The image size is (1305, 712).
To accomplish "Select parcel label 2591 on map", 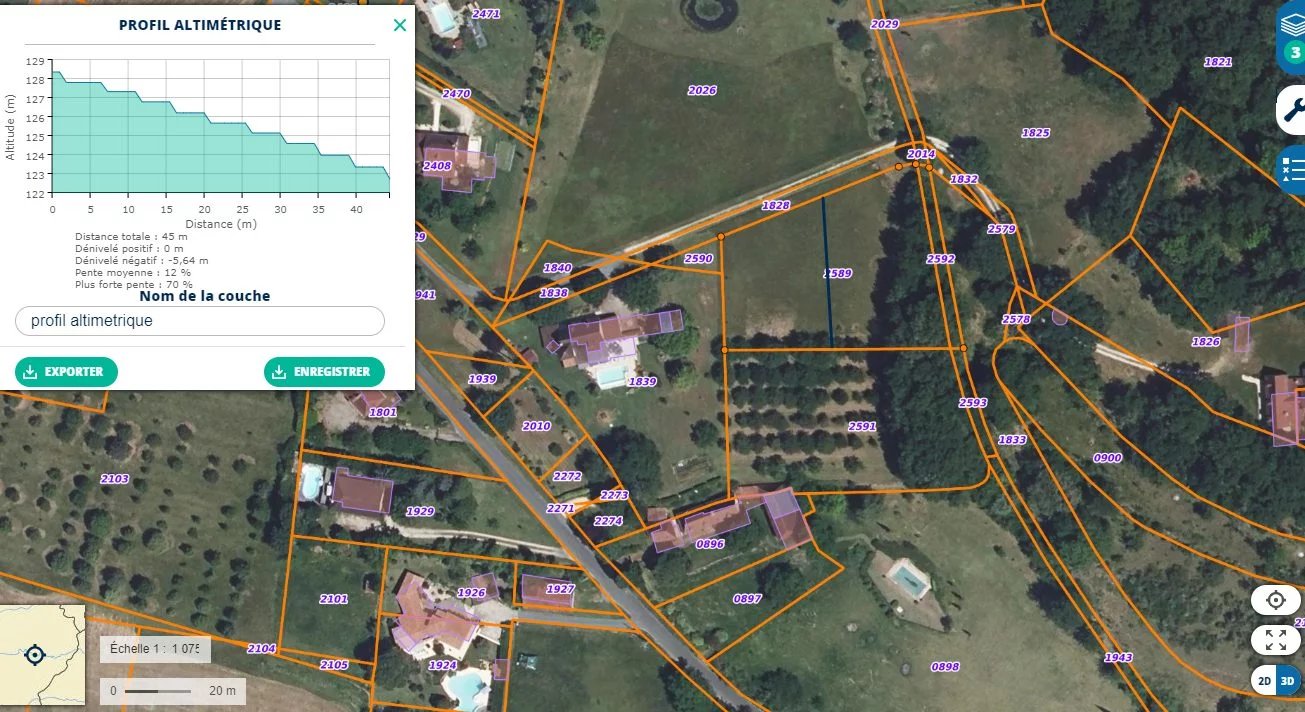I will coord(861,426).
